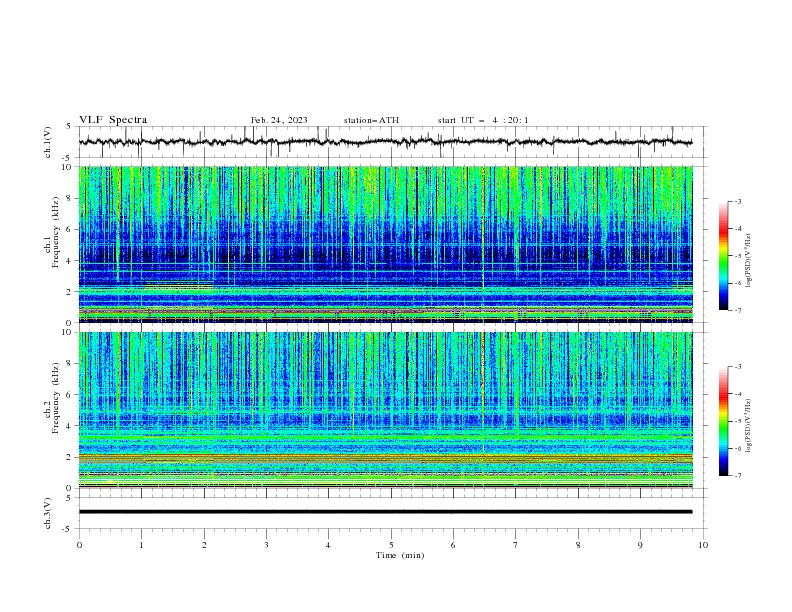
Task: Click the lower PSD color scale bar
Action: 723,421
